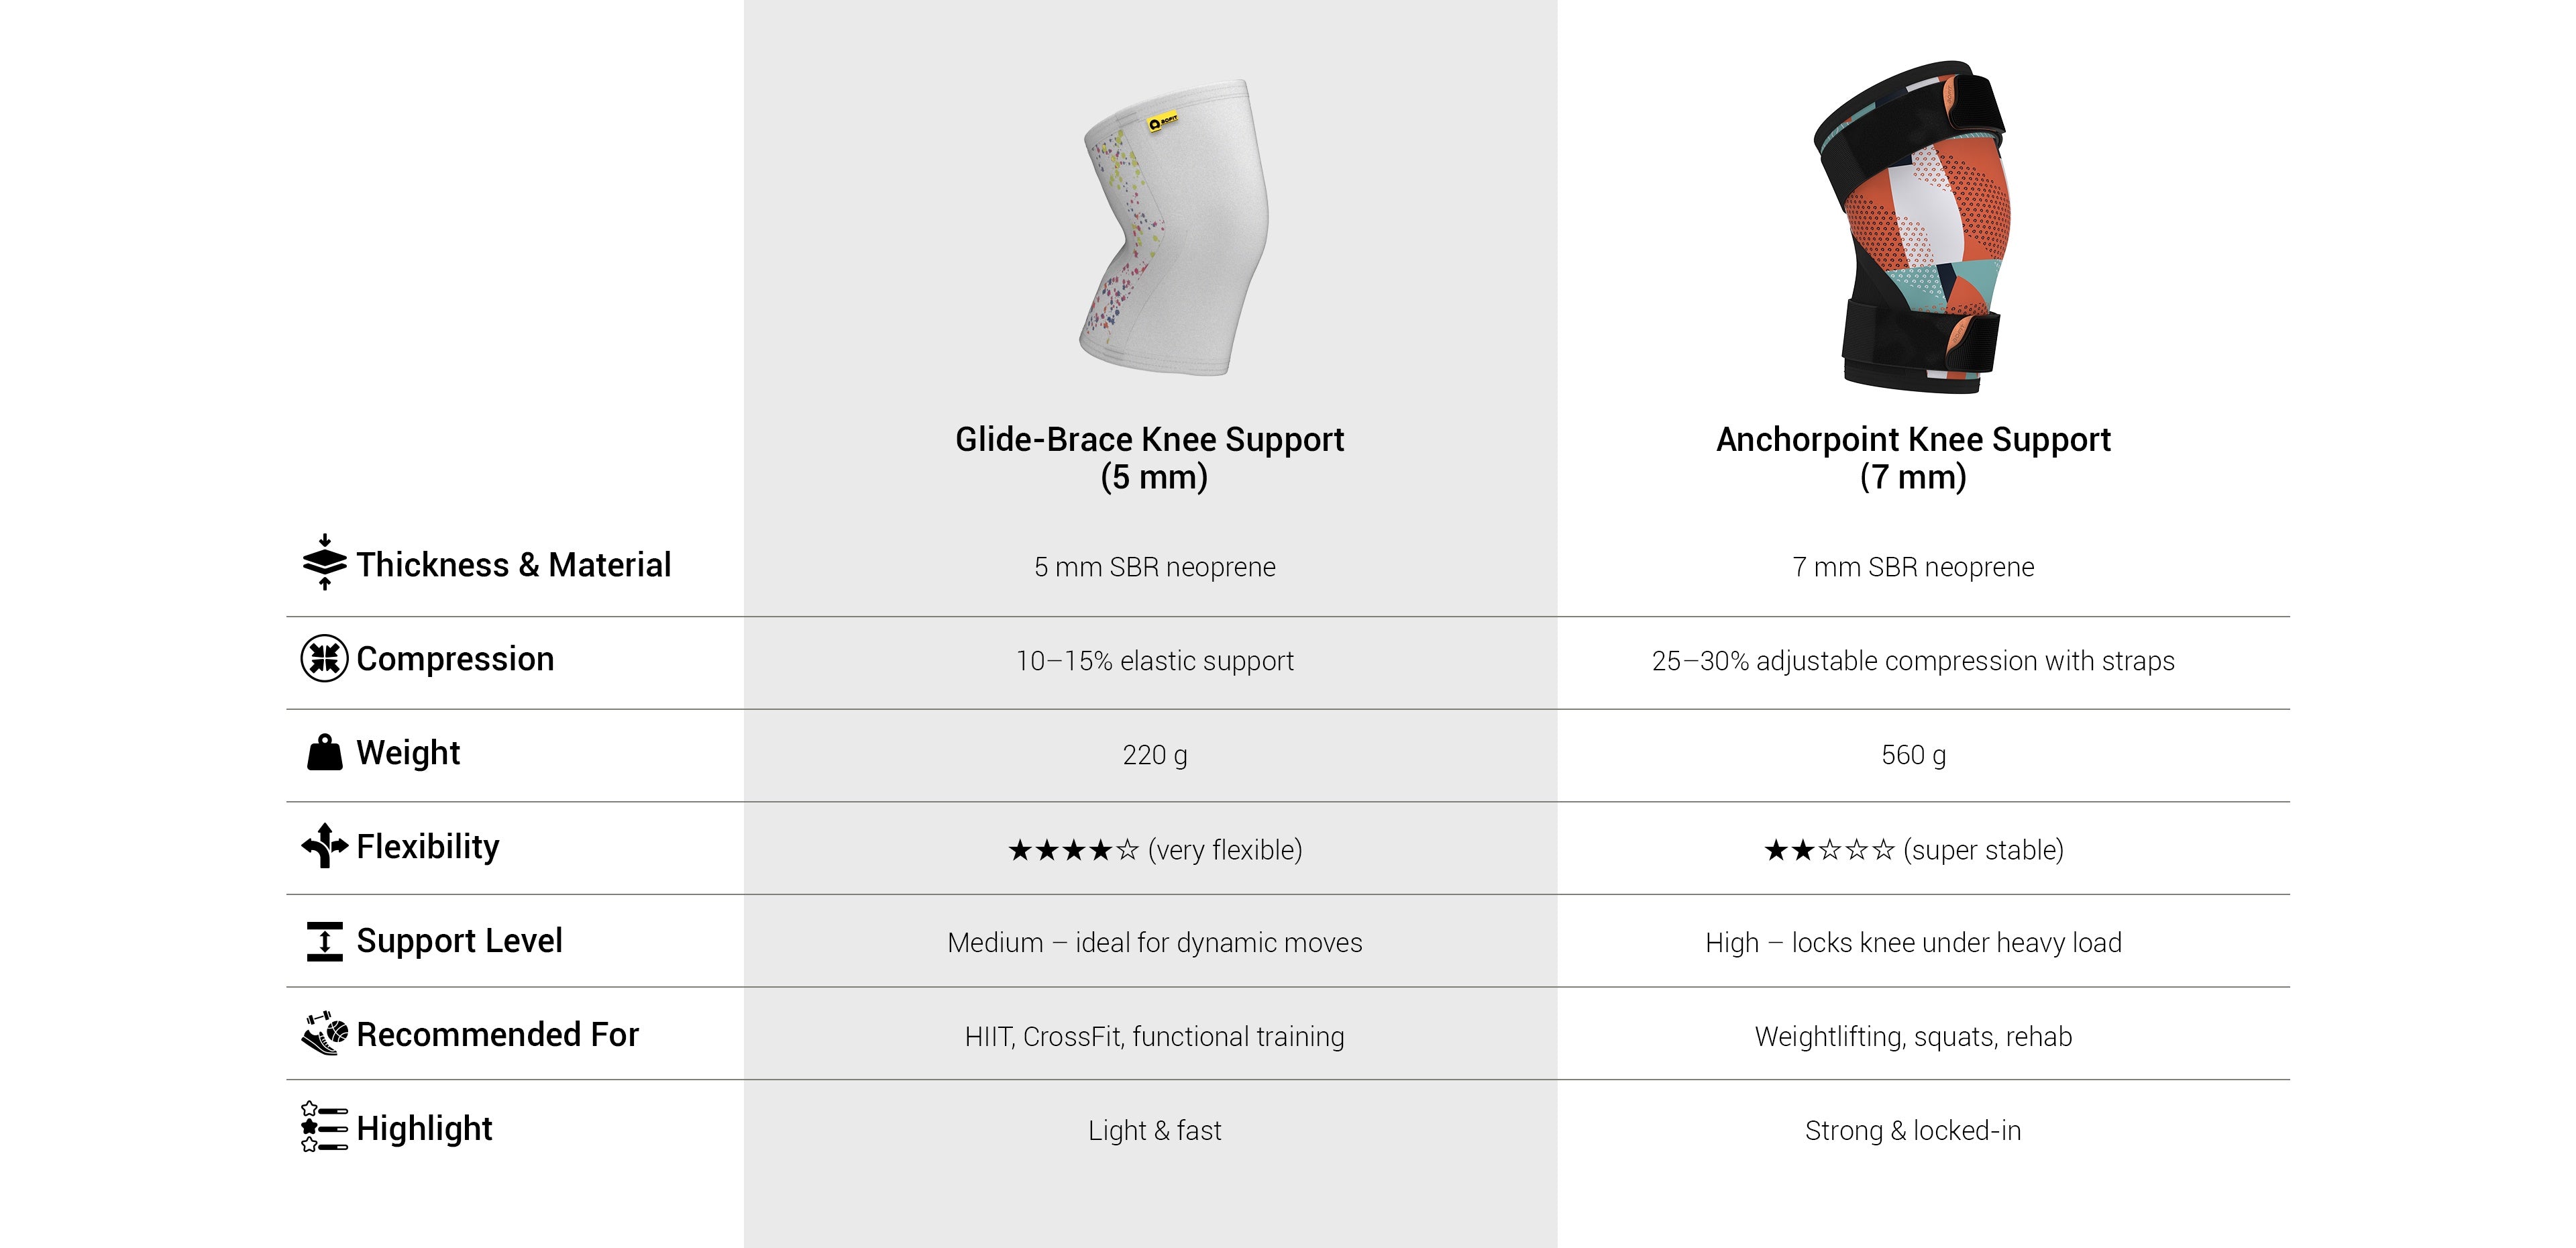Click the two-star super stable rating
This screenshot has height=1248, width=2576.
click(x=1913, y=850)
